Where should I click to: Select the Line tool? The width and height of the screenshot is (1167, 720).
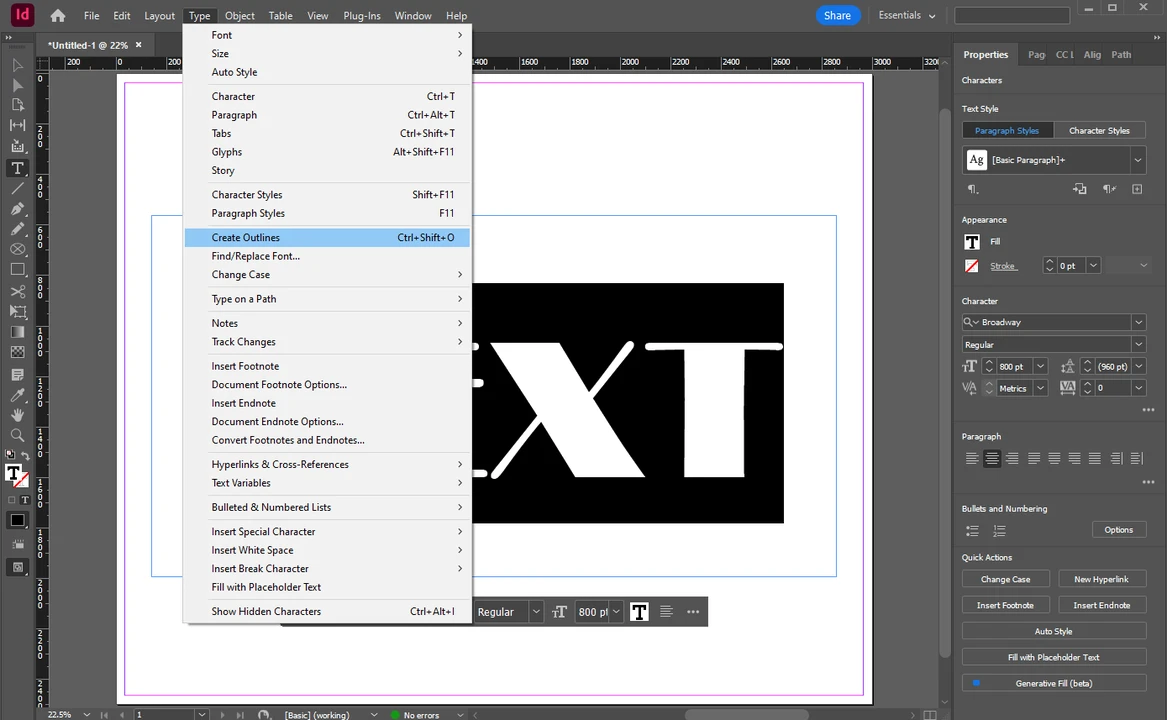[17, 188]
